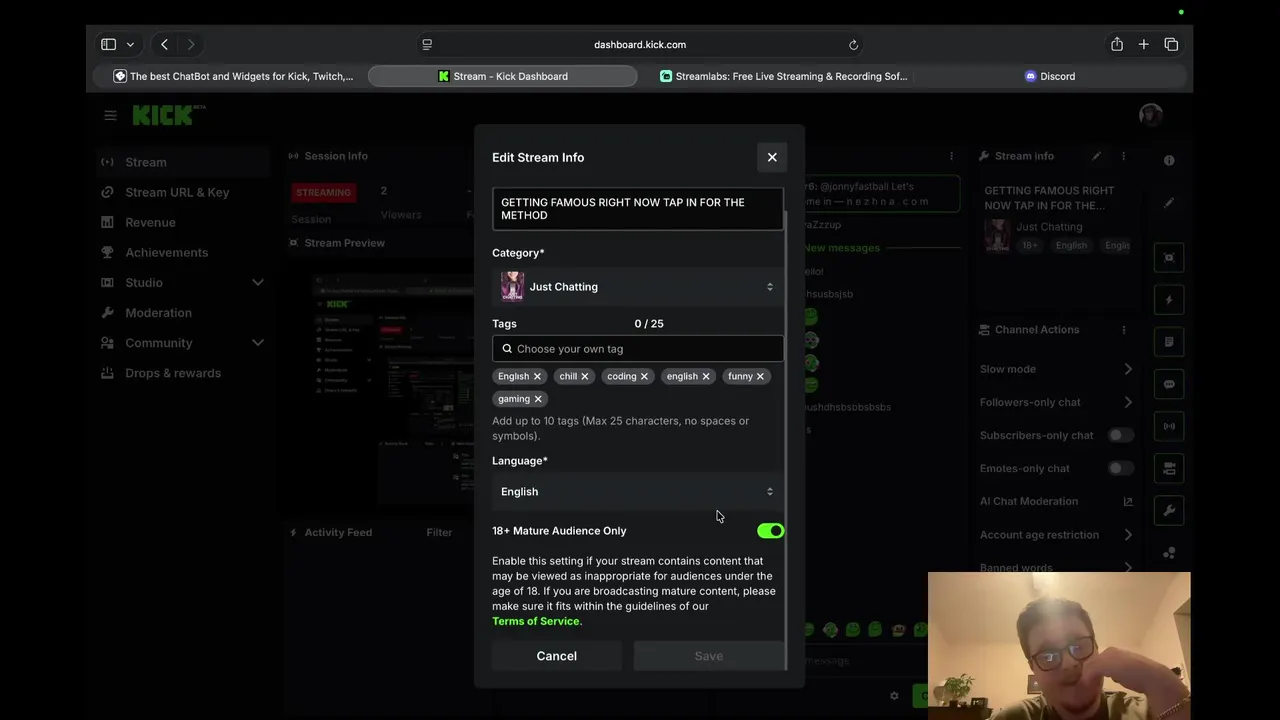Open Slow mode settings chevron
This screenshot has height=720, width=1280.
coord(1128,369)
